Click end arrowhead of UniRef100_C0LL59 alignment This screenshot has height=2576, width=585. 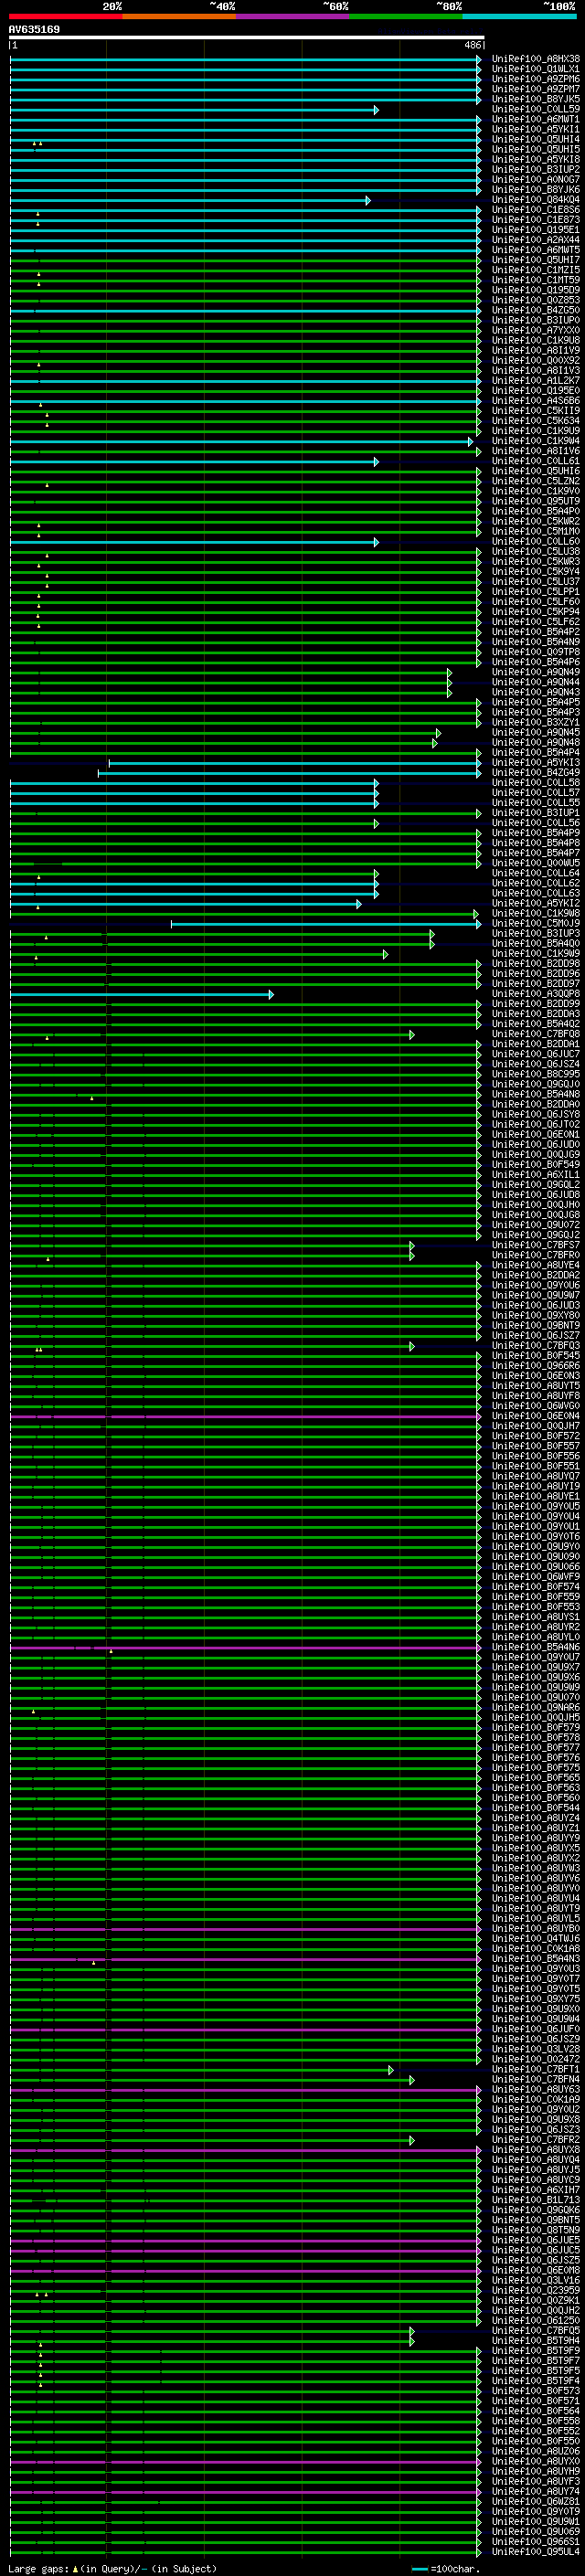click(376, 110)
